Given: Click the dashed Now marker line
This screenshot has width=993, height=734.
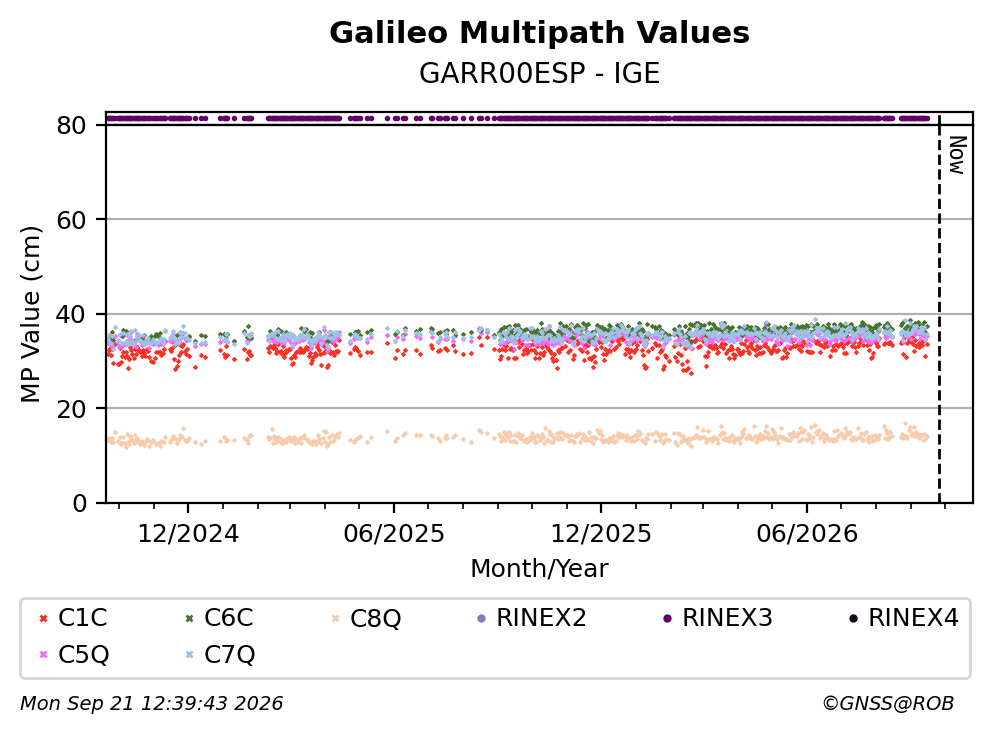Looking at the screenshot, I should pos(939,309).
